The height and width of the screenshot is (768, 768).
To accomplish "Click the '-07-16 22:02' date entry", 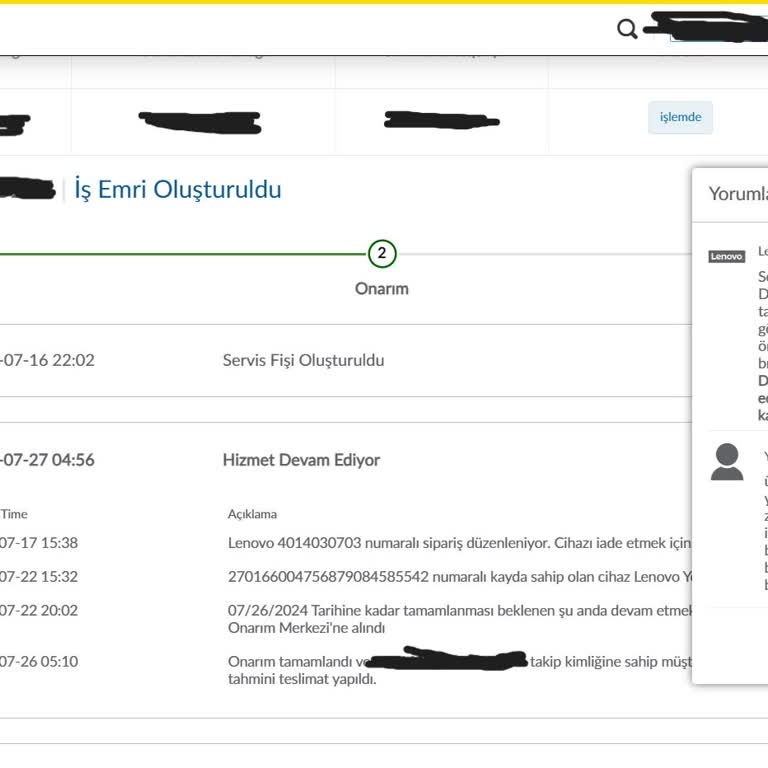I will pyautogui.click(x=47, y=360).
